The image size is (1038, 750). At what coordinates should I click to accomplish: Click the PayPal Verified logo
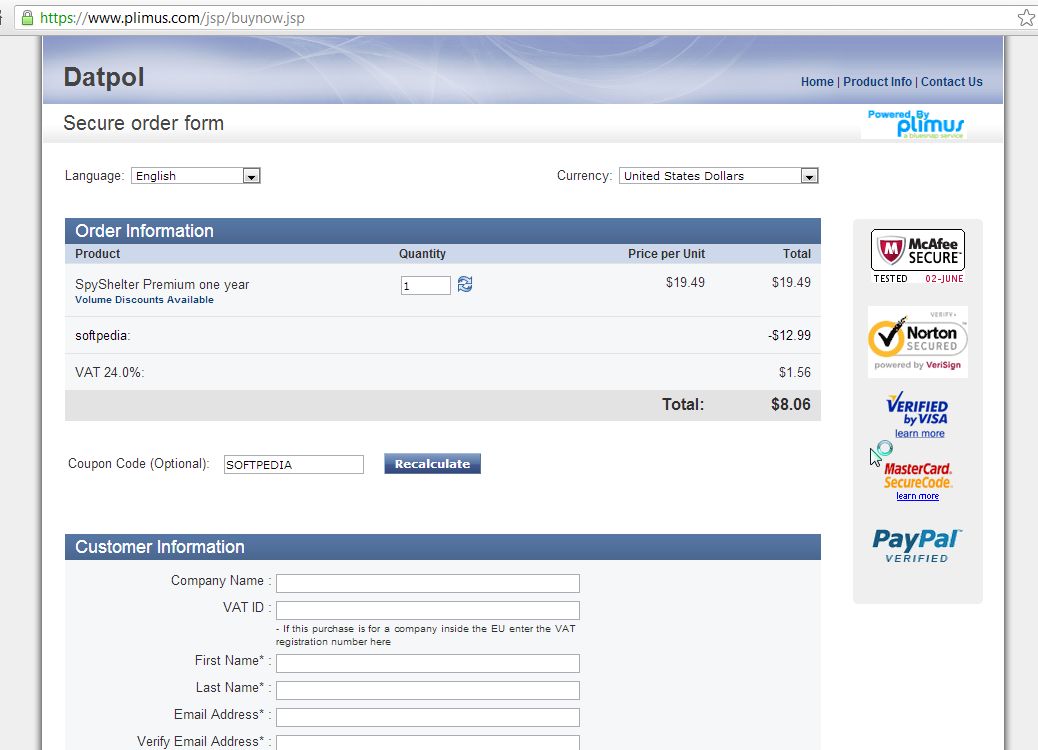pyautogui.click(x=917, y=546)
